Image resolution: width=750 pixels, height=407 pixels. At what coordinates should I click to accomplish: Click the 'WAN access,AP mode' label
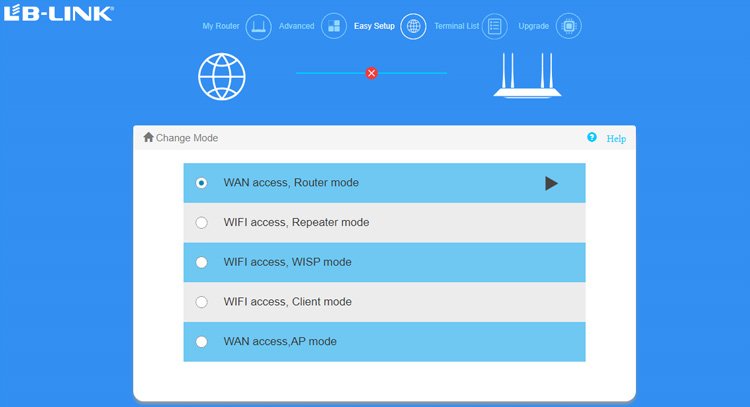click(x=280, y=341)
